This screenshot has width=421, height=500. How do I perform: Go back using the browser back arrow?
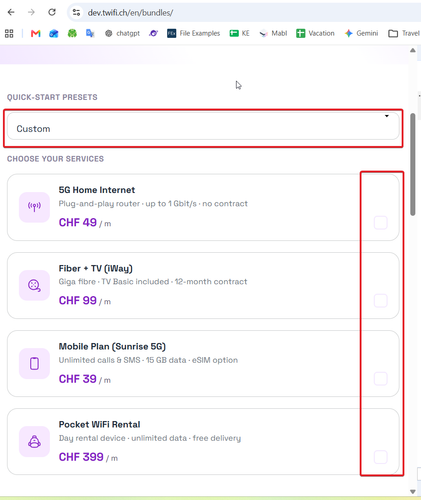(11, 12)
